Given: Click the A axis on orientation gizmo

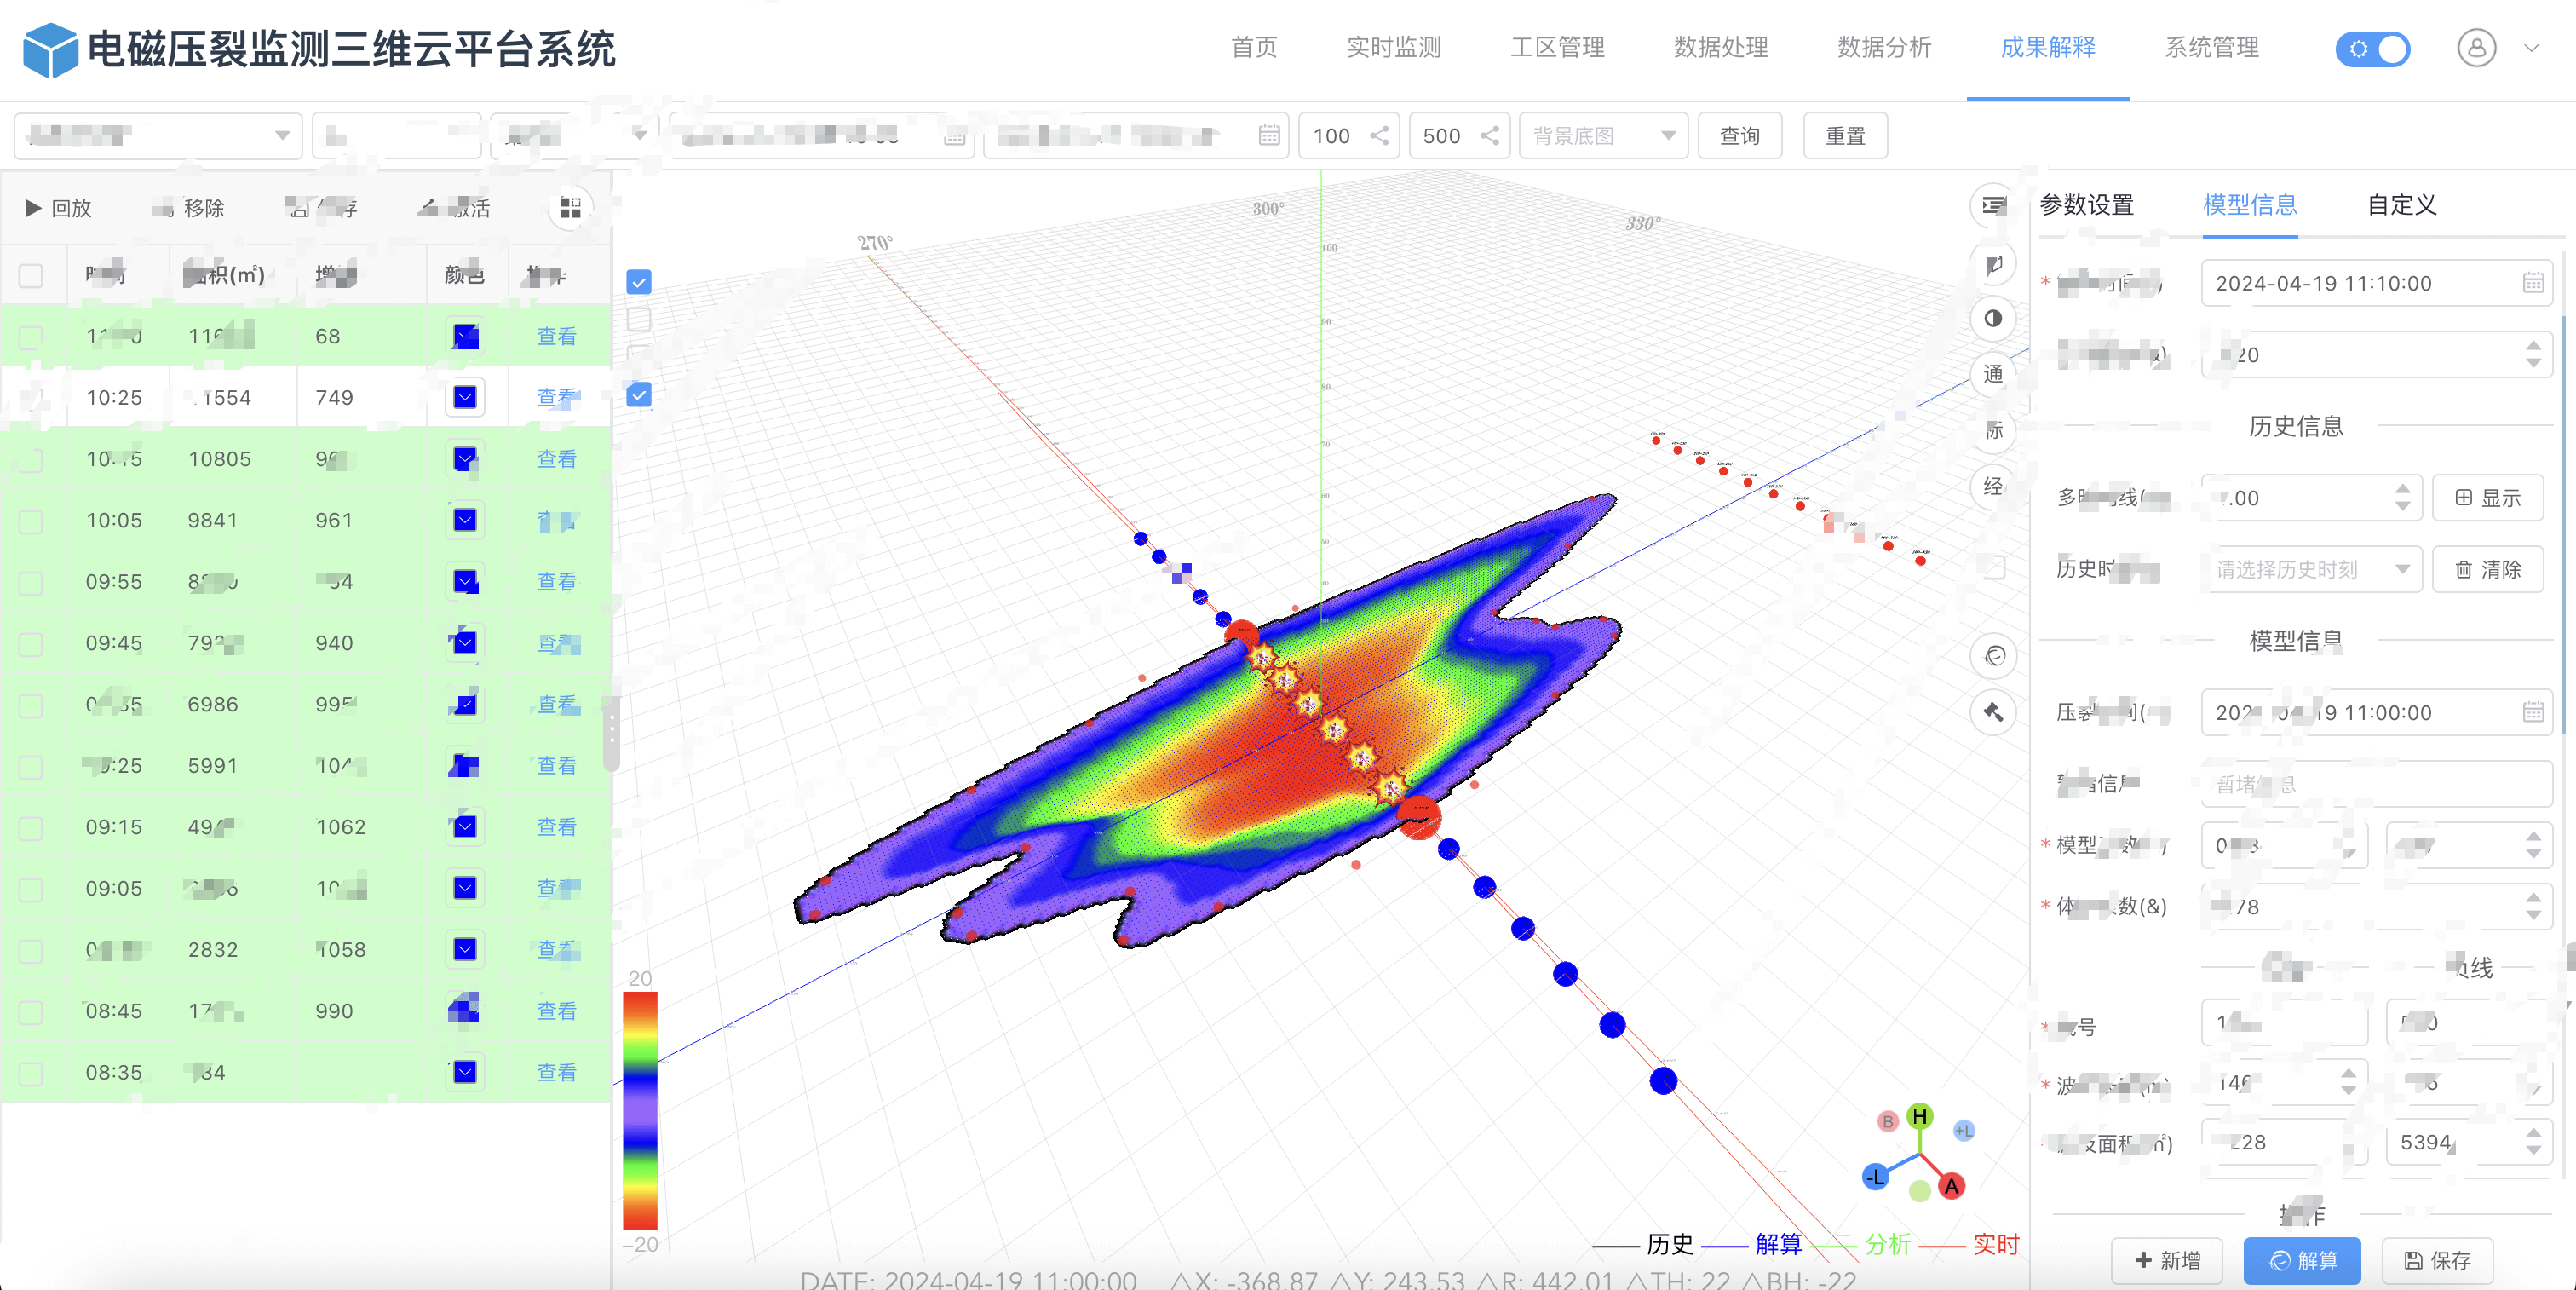Looking at the screenshot, I should (1951, 1186).
